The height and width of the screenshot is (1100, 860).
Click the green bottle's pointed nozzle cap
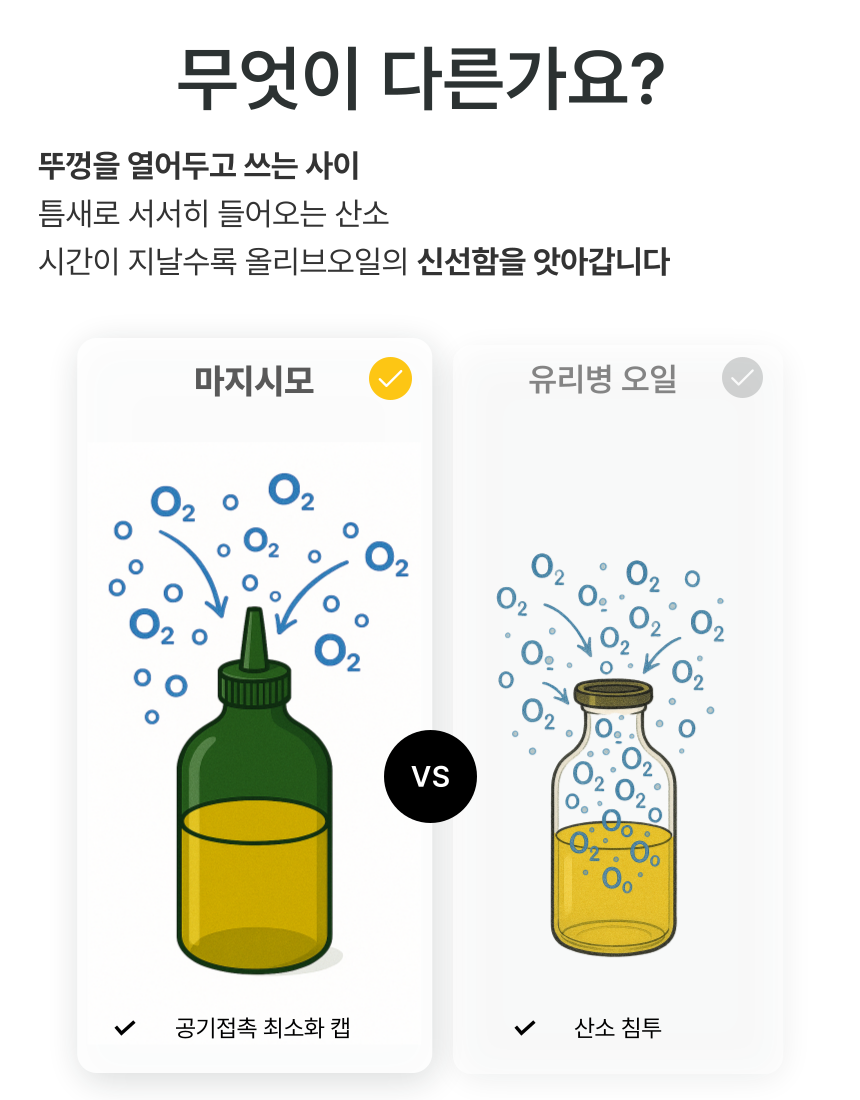tap(254, 638)
